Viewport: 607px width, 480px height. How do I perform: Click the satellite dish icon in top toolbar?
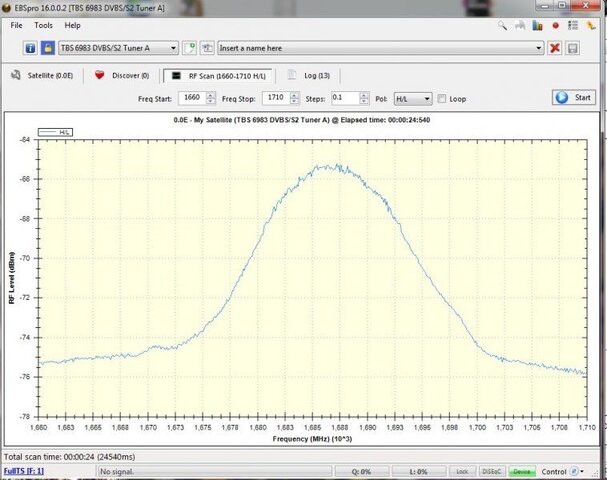pyautogui.click(x=520, y=26)
